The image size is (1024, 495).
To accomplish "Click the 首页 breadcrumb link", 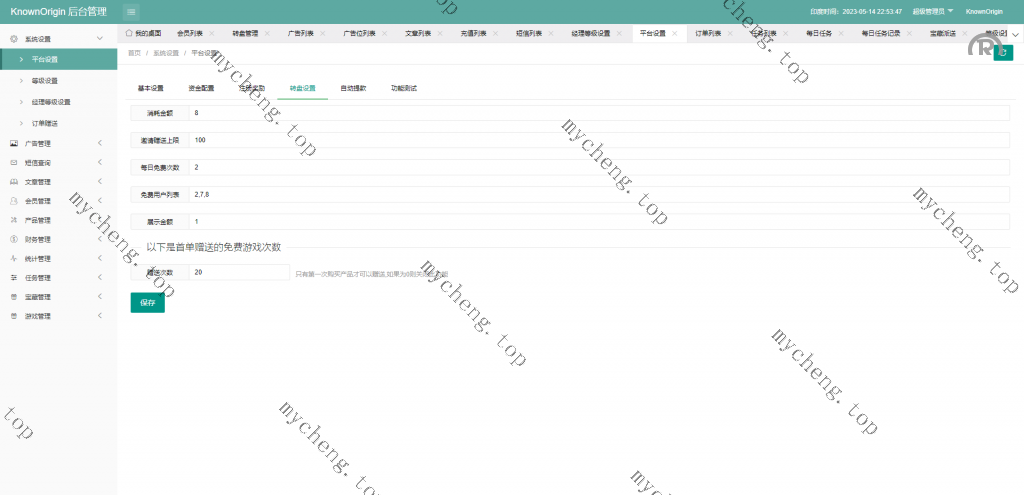I will click(x=135, y=52).
